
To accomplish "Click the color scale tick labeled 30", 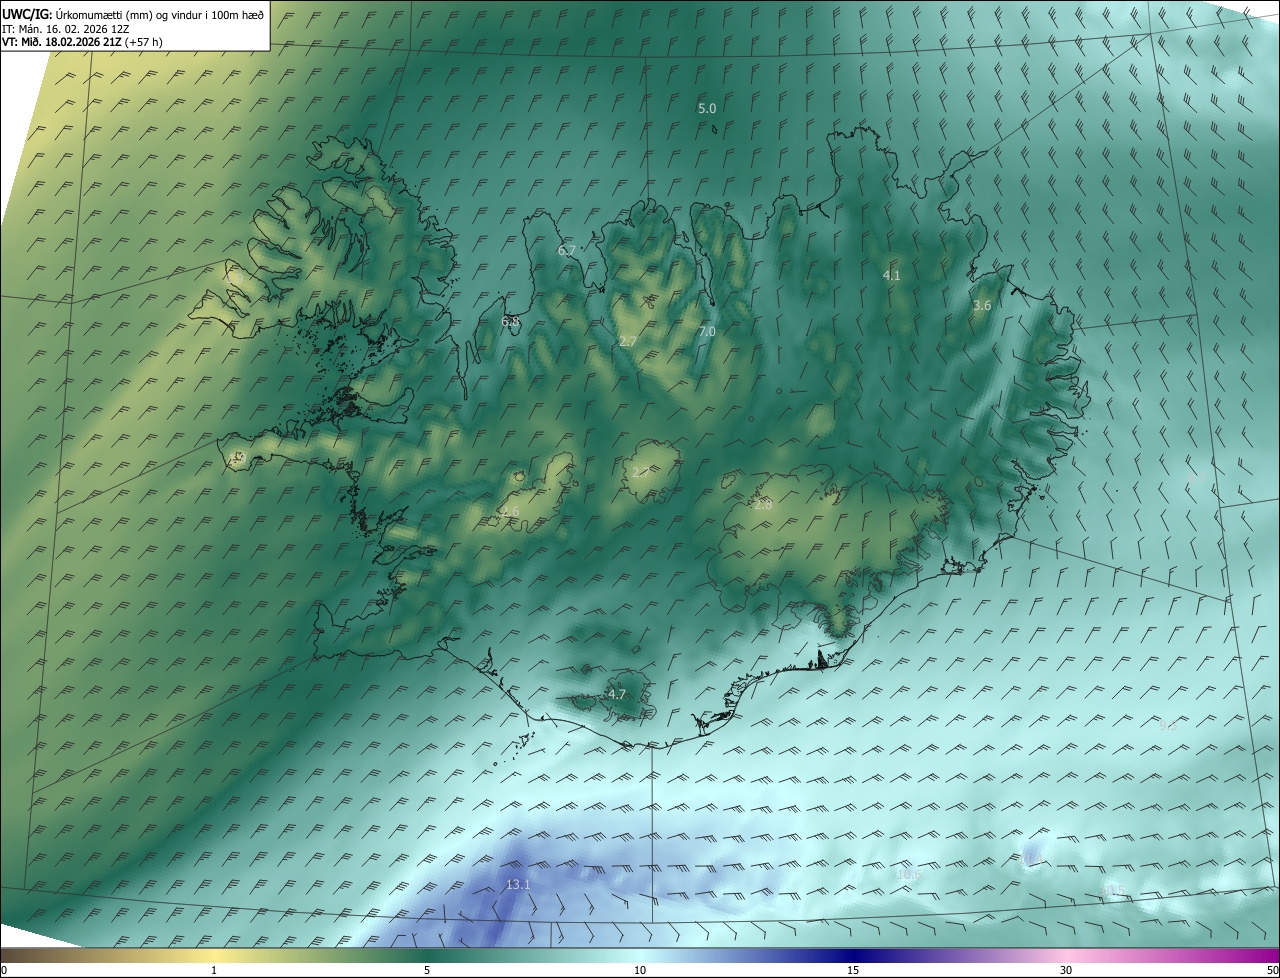I will pos(1066,970).
